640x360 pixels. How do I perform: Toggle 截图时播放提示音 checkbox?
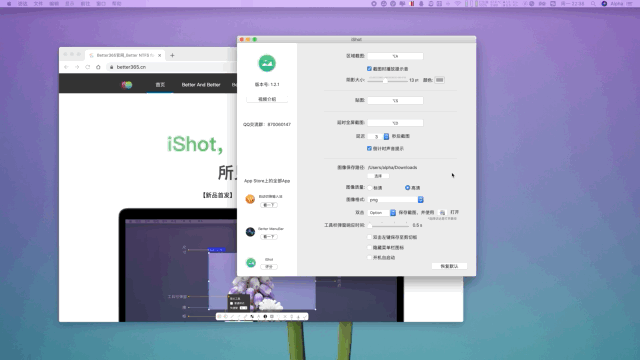(x=369, y=69)
